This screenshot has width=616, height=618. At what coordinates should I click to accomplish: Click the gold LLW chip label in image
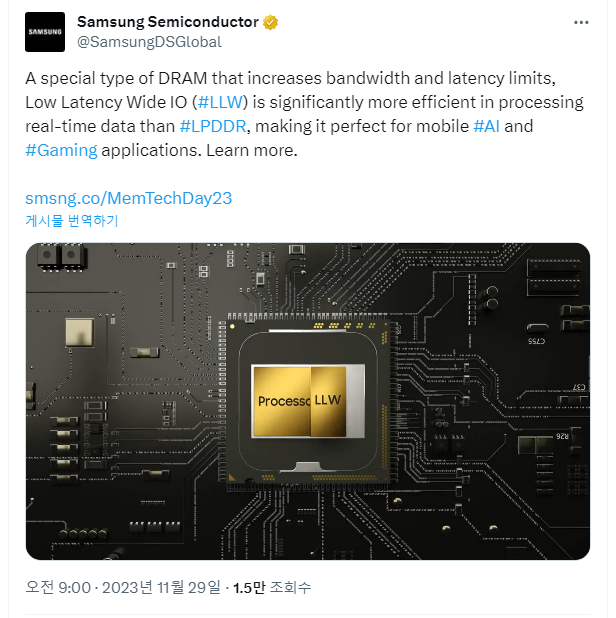(328, 400)
